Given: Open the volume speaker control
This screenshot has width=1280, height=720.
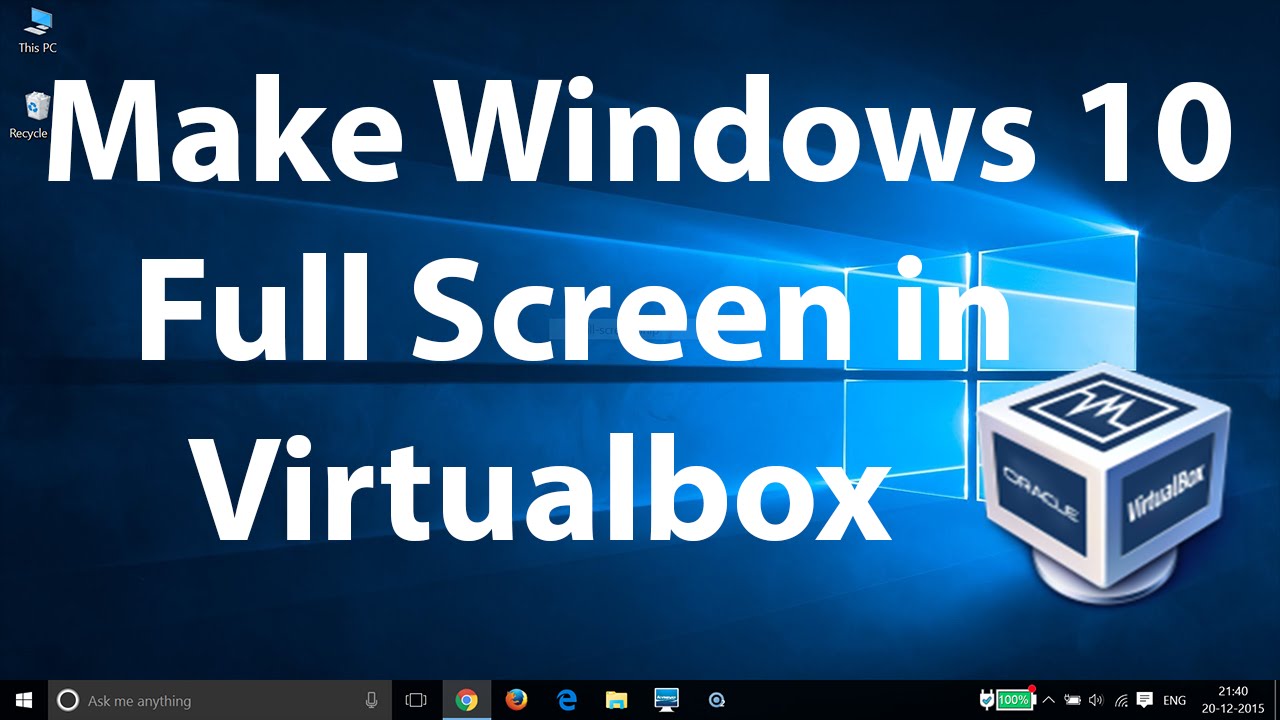Looking at the screenshot, I should [x=1096, y=700].
